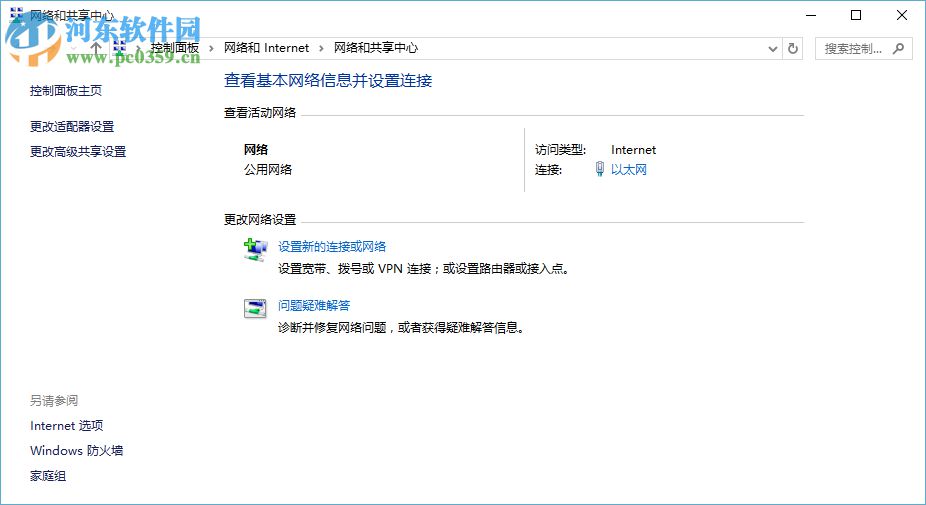Click the 查看基本网络信息并设置连接 heading
The width and height of the screenshot is (926, 505).
click(x=328, y=81)
